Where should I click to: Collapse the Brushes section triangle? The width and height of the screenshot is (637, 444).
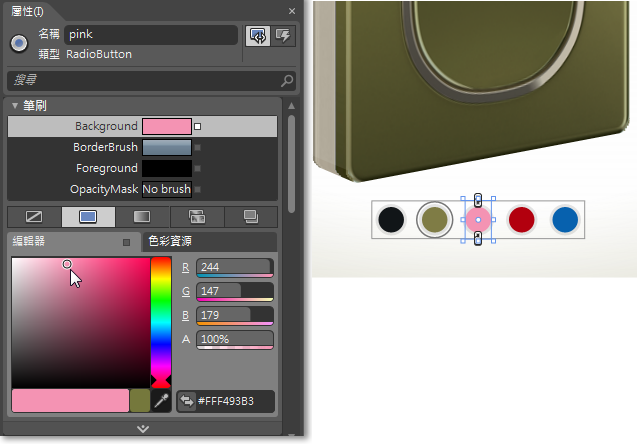pyautogui.click(x=15, y=106)
